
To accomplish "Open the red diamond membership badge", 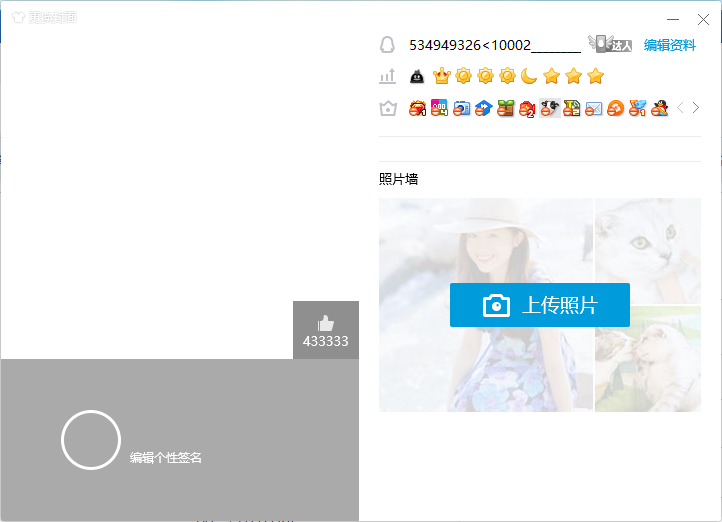I will pos(417,109).
